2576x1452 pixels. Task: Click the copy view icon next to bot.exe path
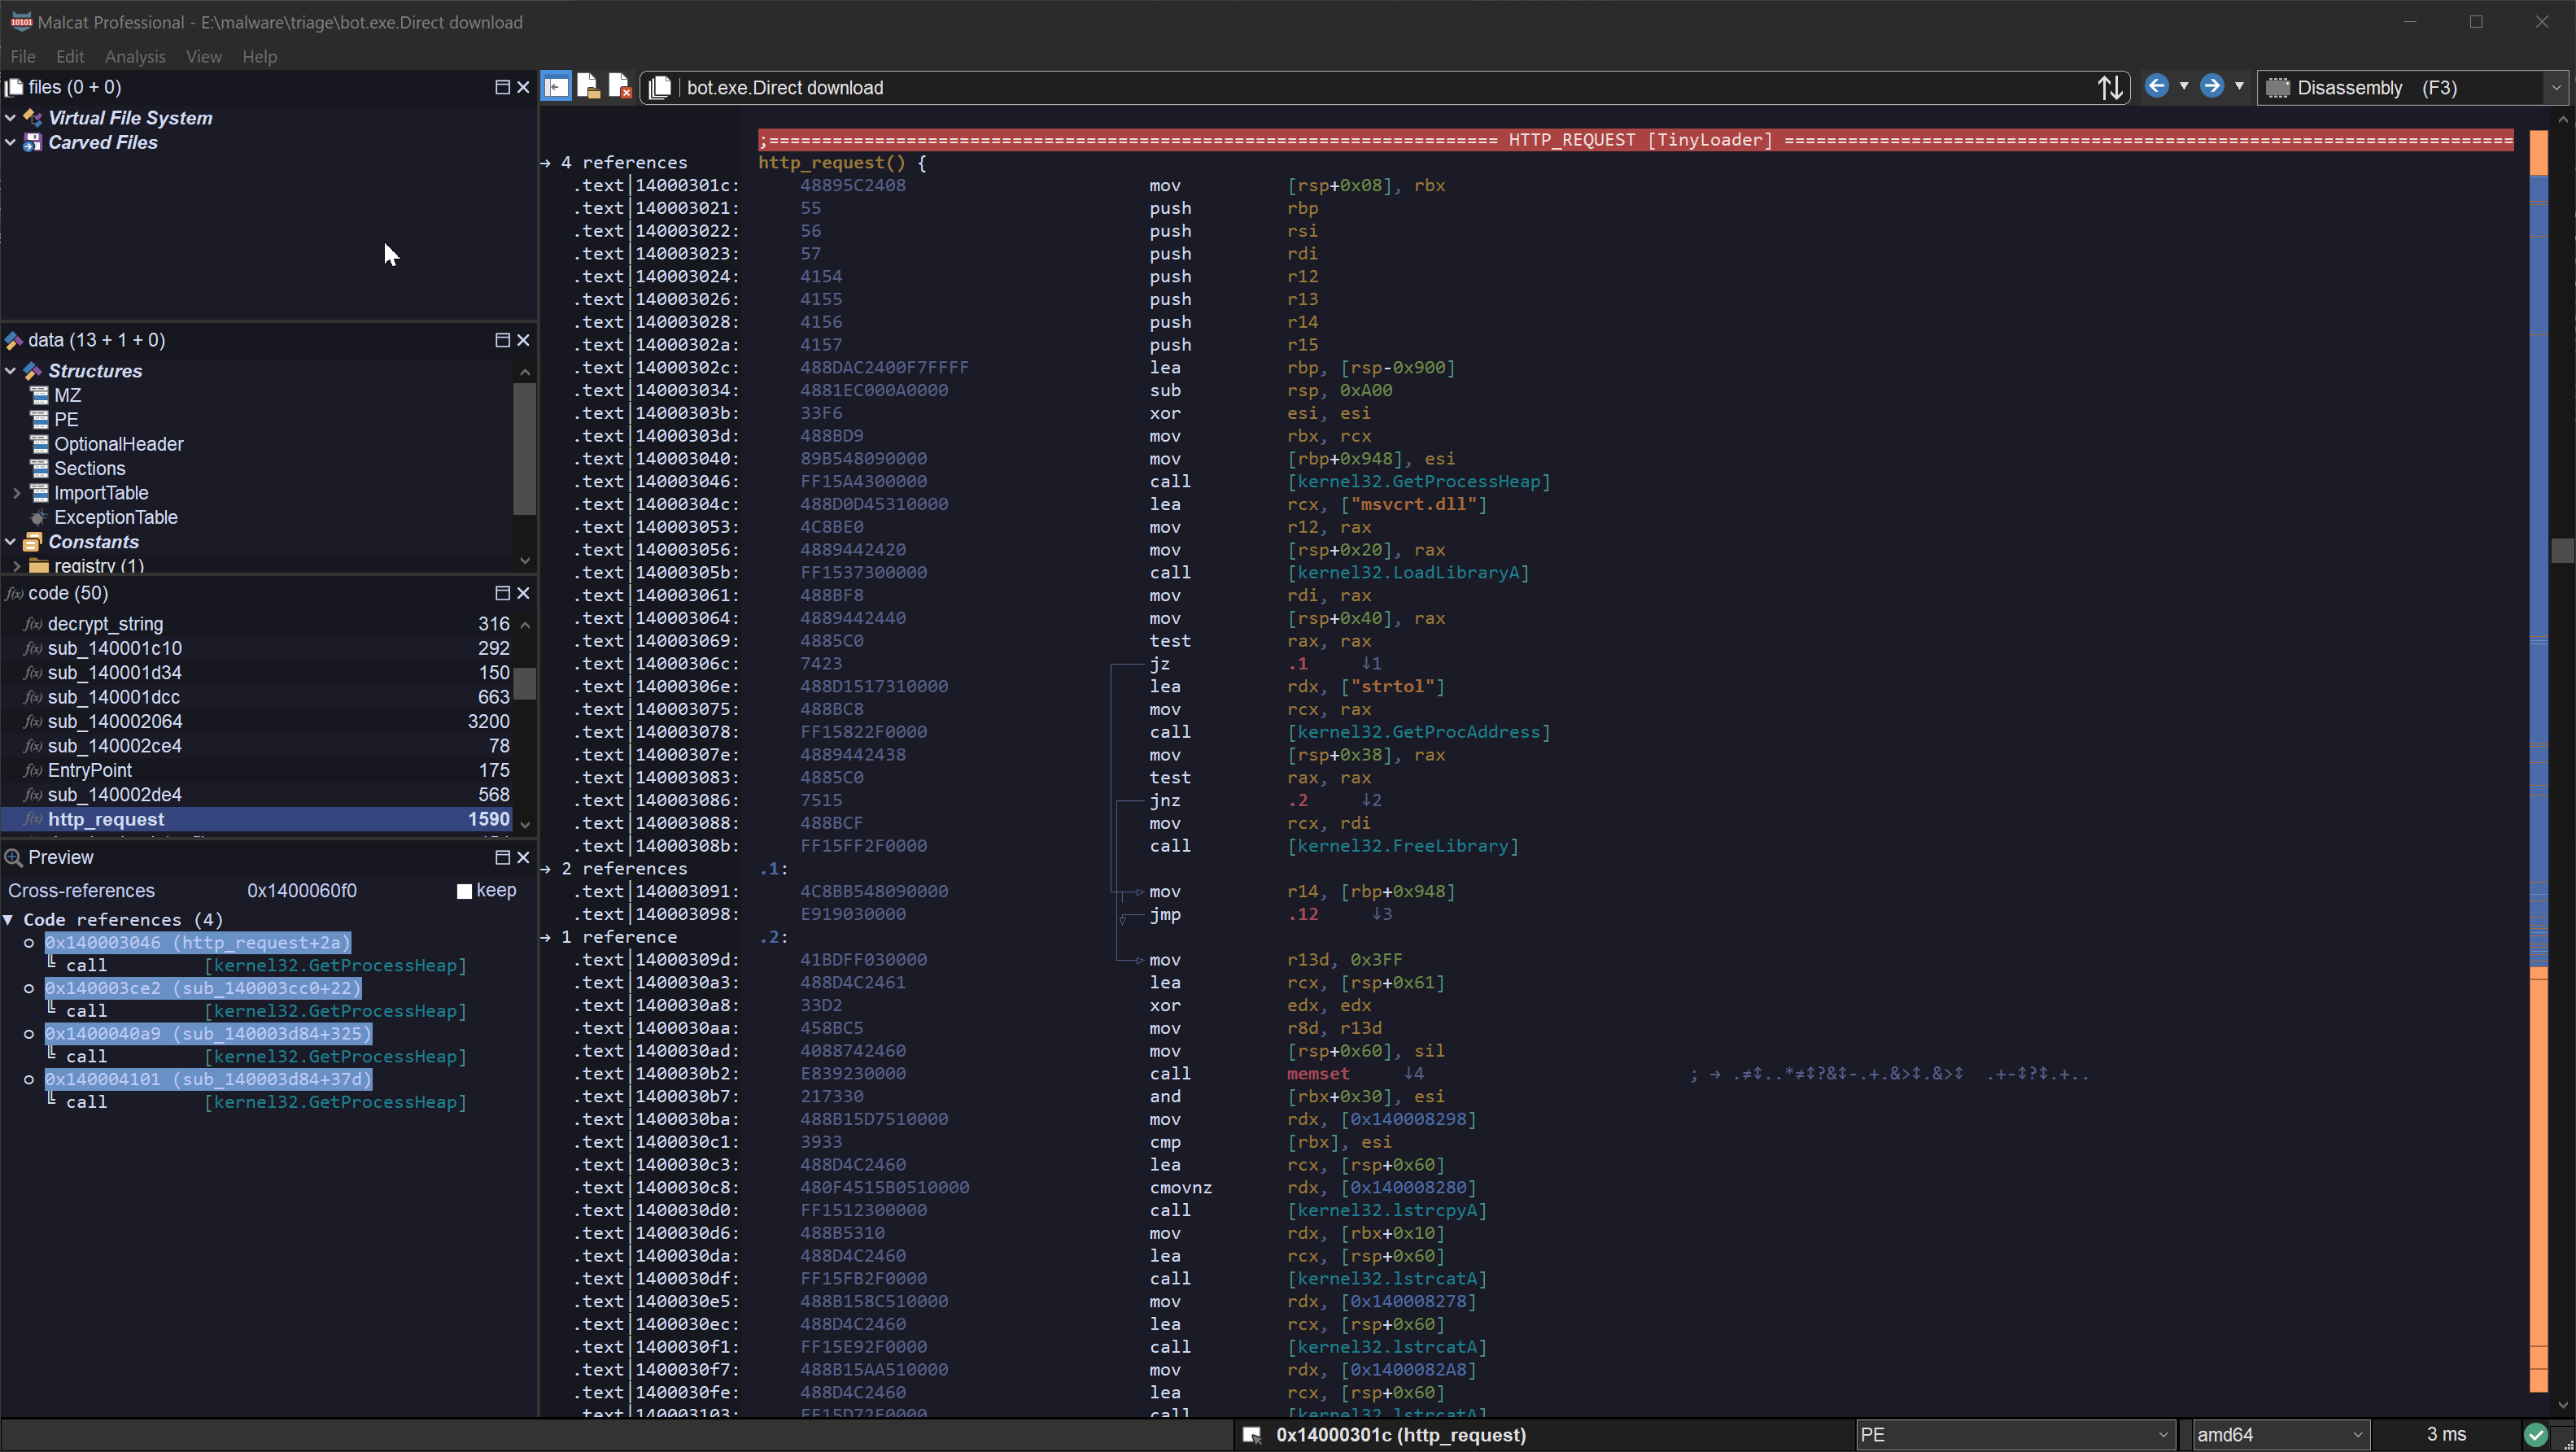tap(660, 87)
